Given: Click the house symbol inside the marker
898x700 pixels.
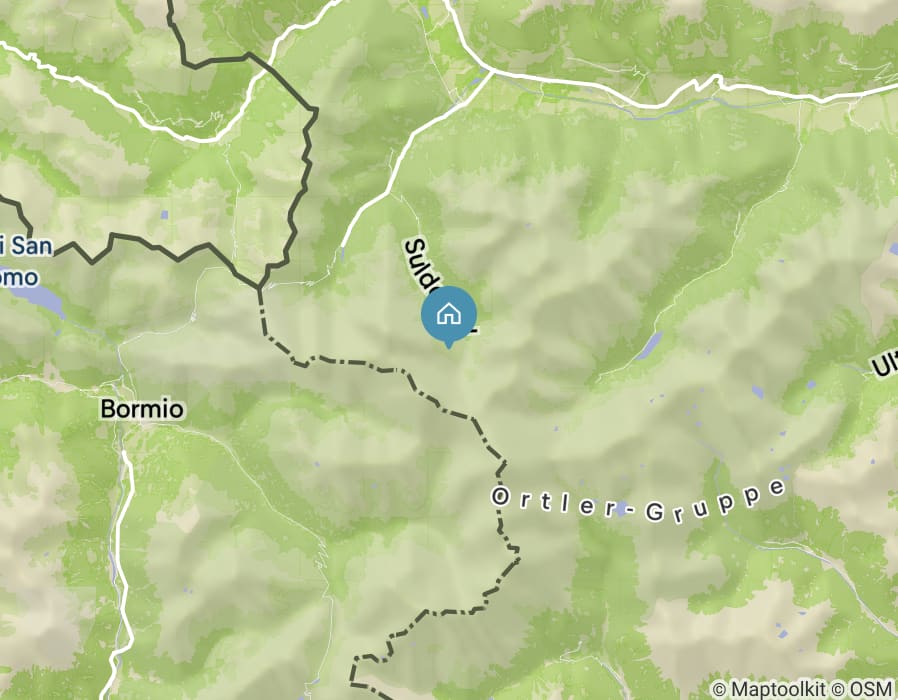Looking at the screenshot, I should (x=448, y=314).
